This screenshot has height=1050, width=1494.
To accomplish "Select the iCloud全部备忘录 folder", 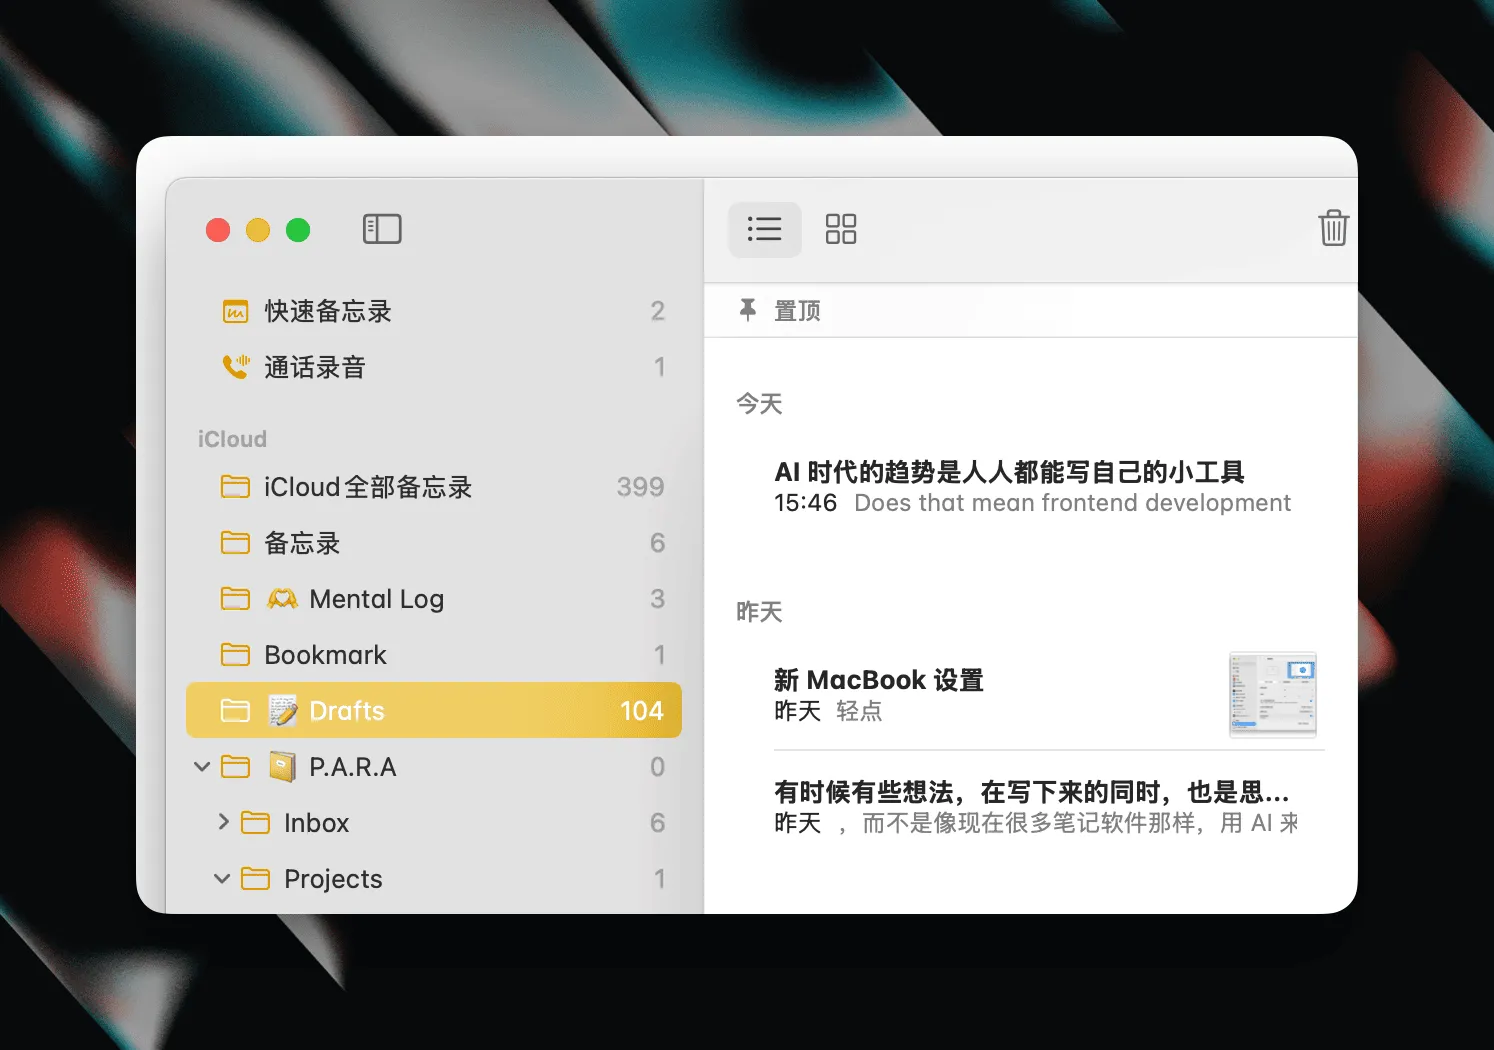I will pos(367,487).
